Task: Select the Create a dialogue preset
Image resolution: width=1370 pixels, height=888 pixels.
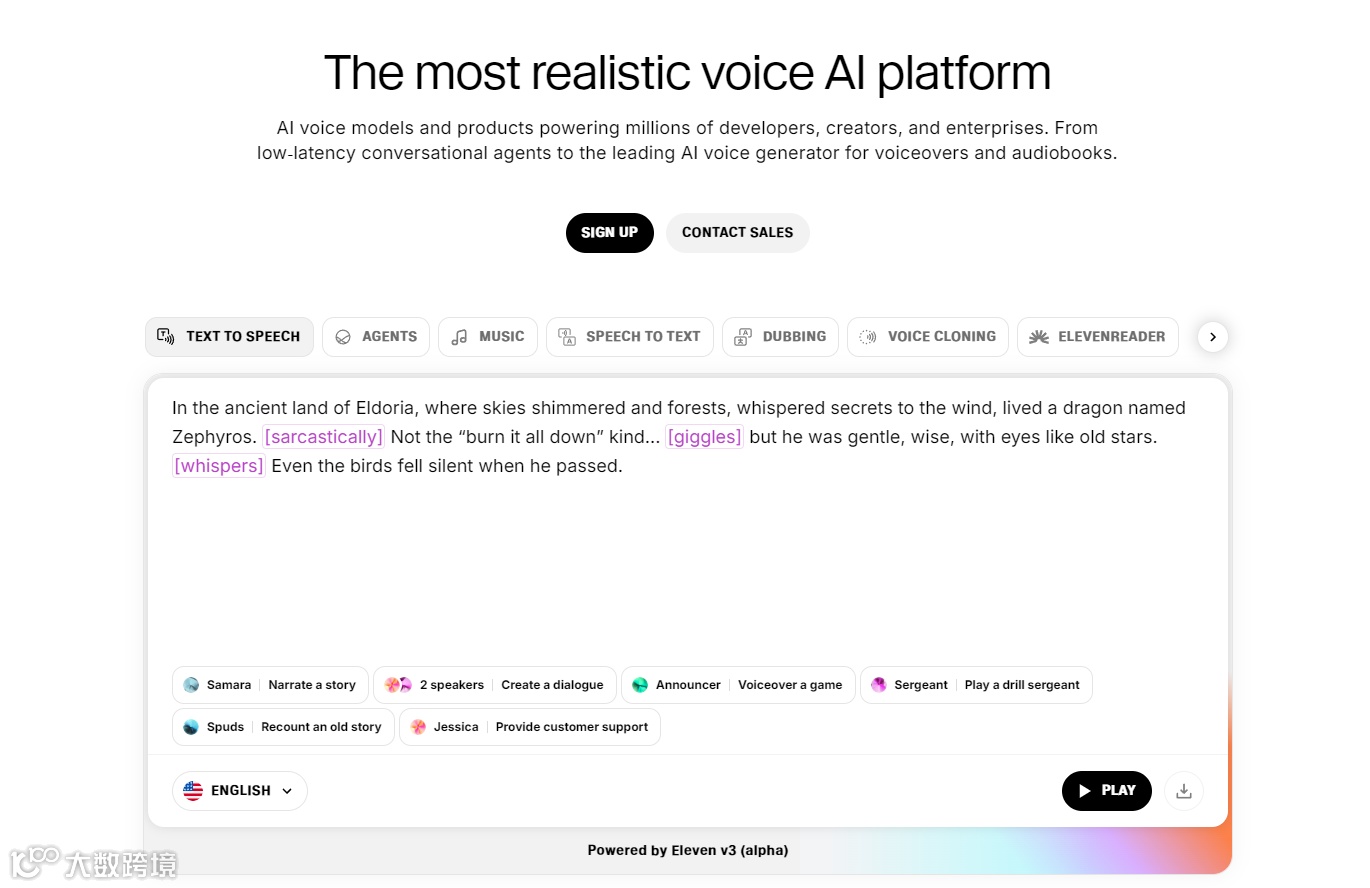Action: coord(552,685)
